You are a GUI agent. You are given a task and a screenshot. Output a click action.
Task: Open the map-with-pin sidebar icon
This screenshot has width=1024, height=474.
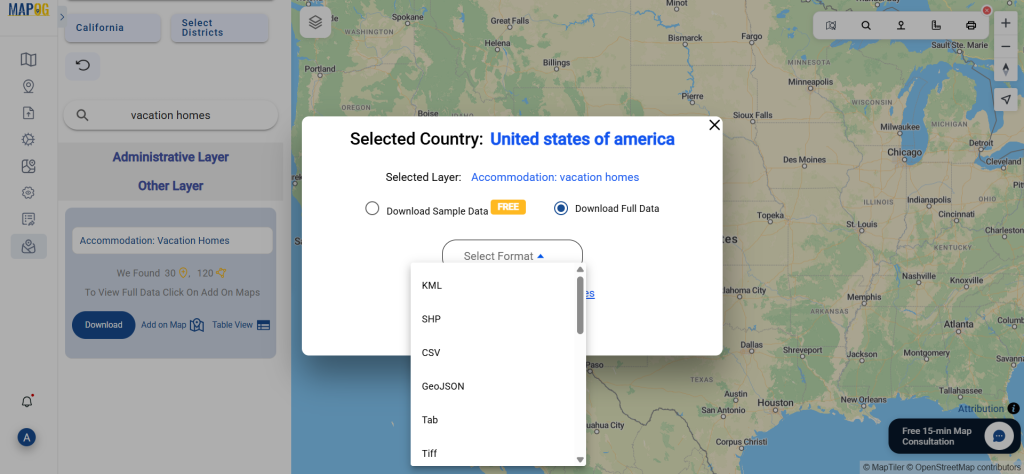28,166
